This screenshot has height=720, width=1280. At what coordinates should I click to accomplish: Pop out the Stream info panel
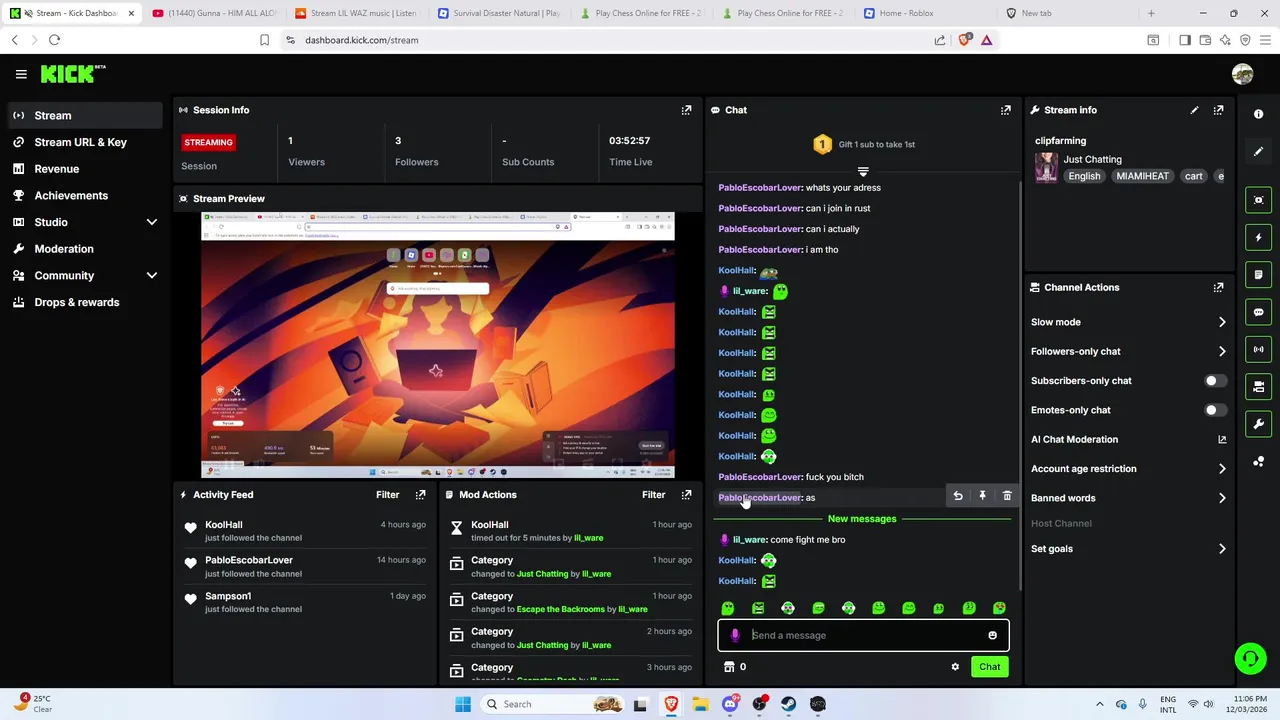point(1218,110)
